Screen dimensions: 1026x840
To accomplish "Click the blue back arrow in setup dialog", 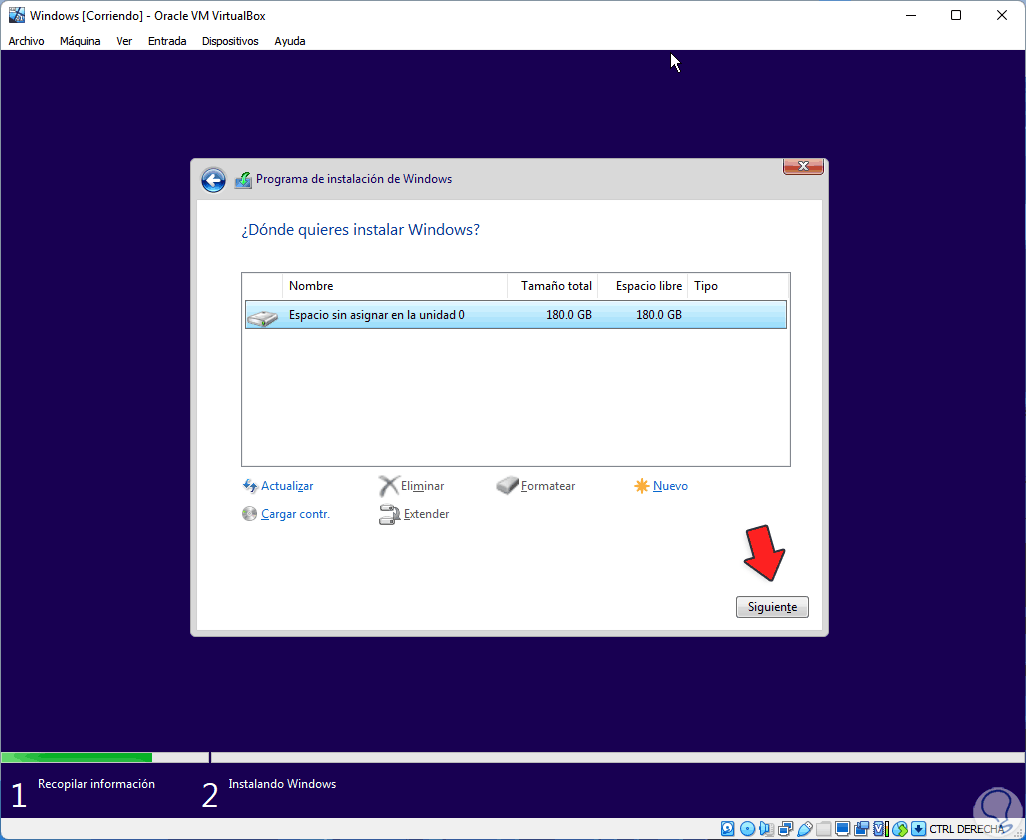I will click(213, 180).
